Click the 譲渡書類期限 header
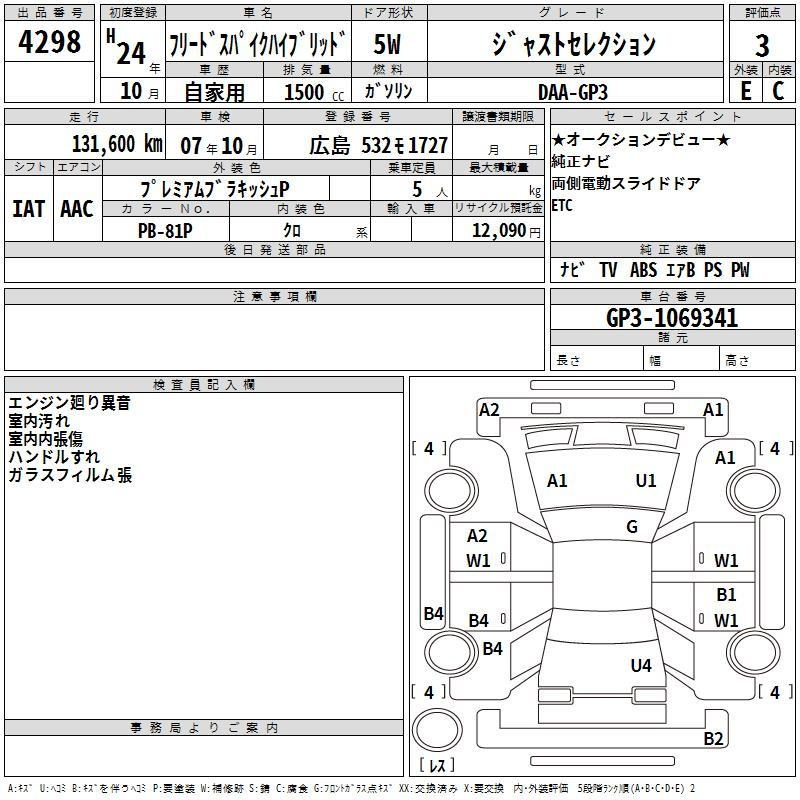Viewport: 800px width, 800px height. [x=498, y=116]
